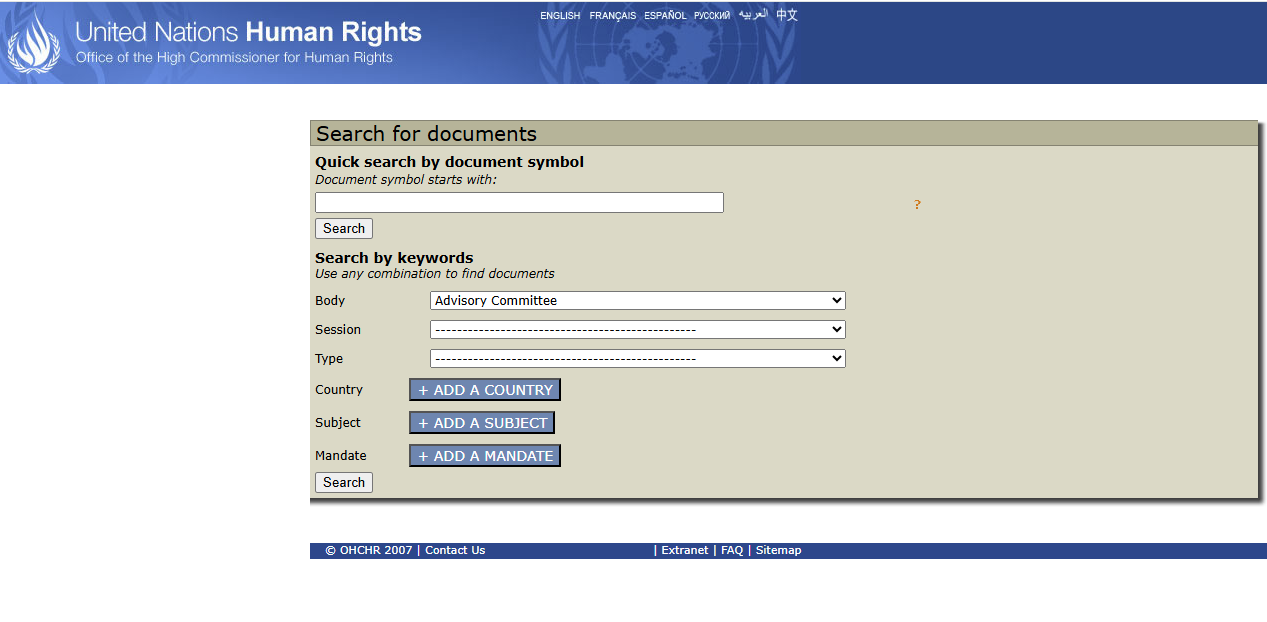Open the Extranet footer link
1267x622 pixels.
pos(684,550)
